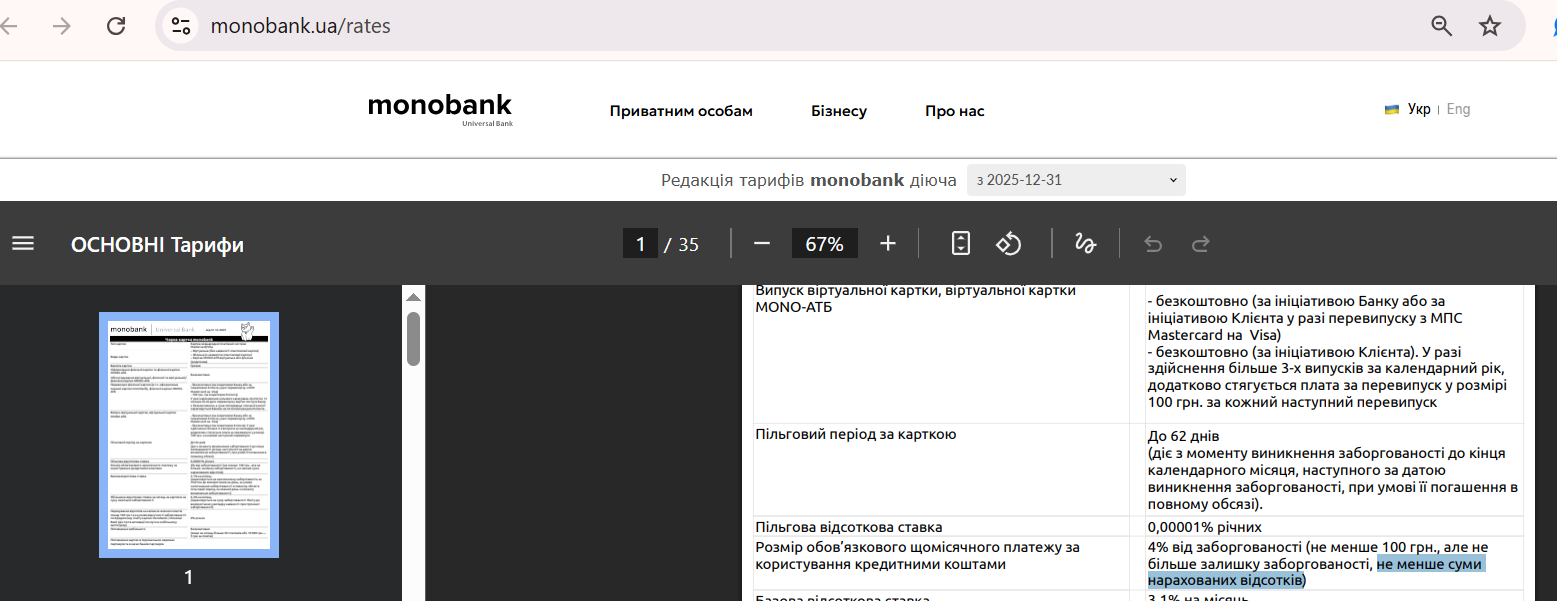Bookmark this page with the star
Viewport: 1557px width, 601px height.
tap(1490, 26)
